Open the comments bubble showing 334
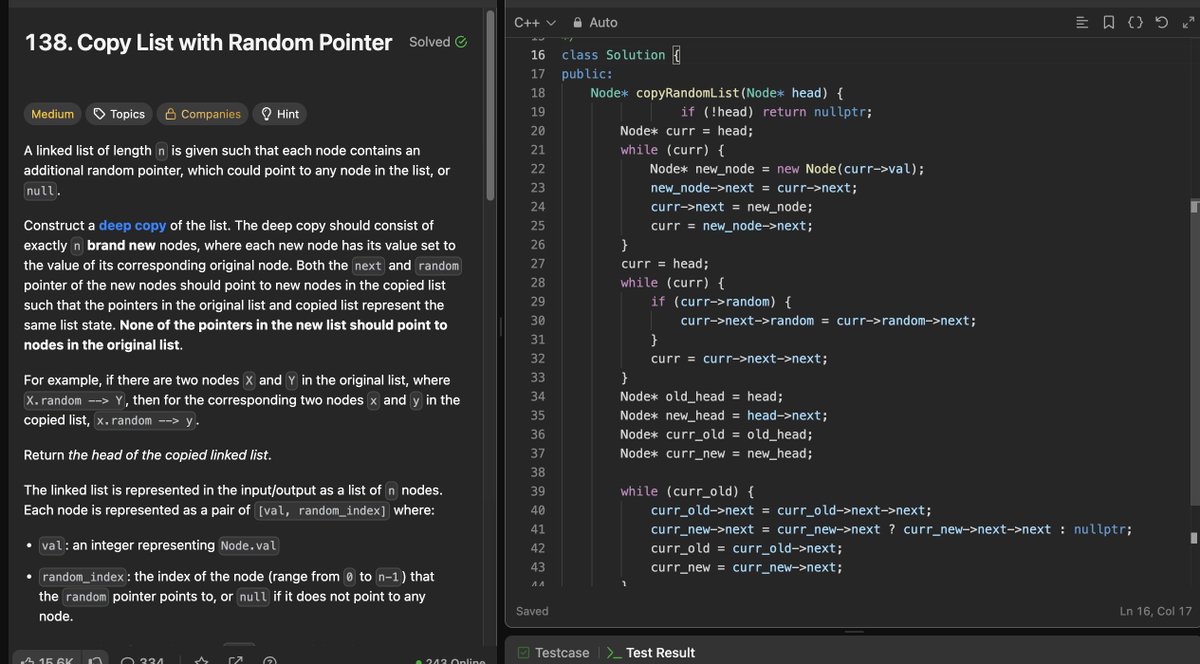The image size is (1200, 664). click(x=143, y=660)
